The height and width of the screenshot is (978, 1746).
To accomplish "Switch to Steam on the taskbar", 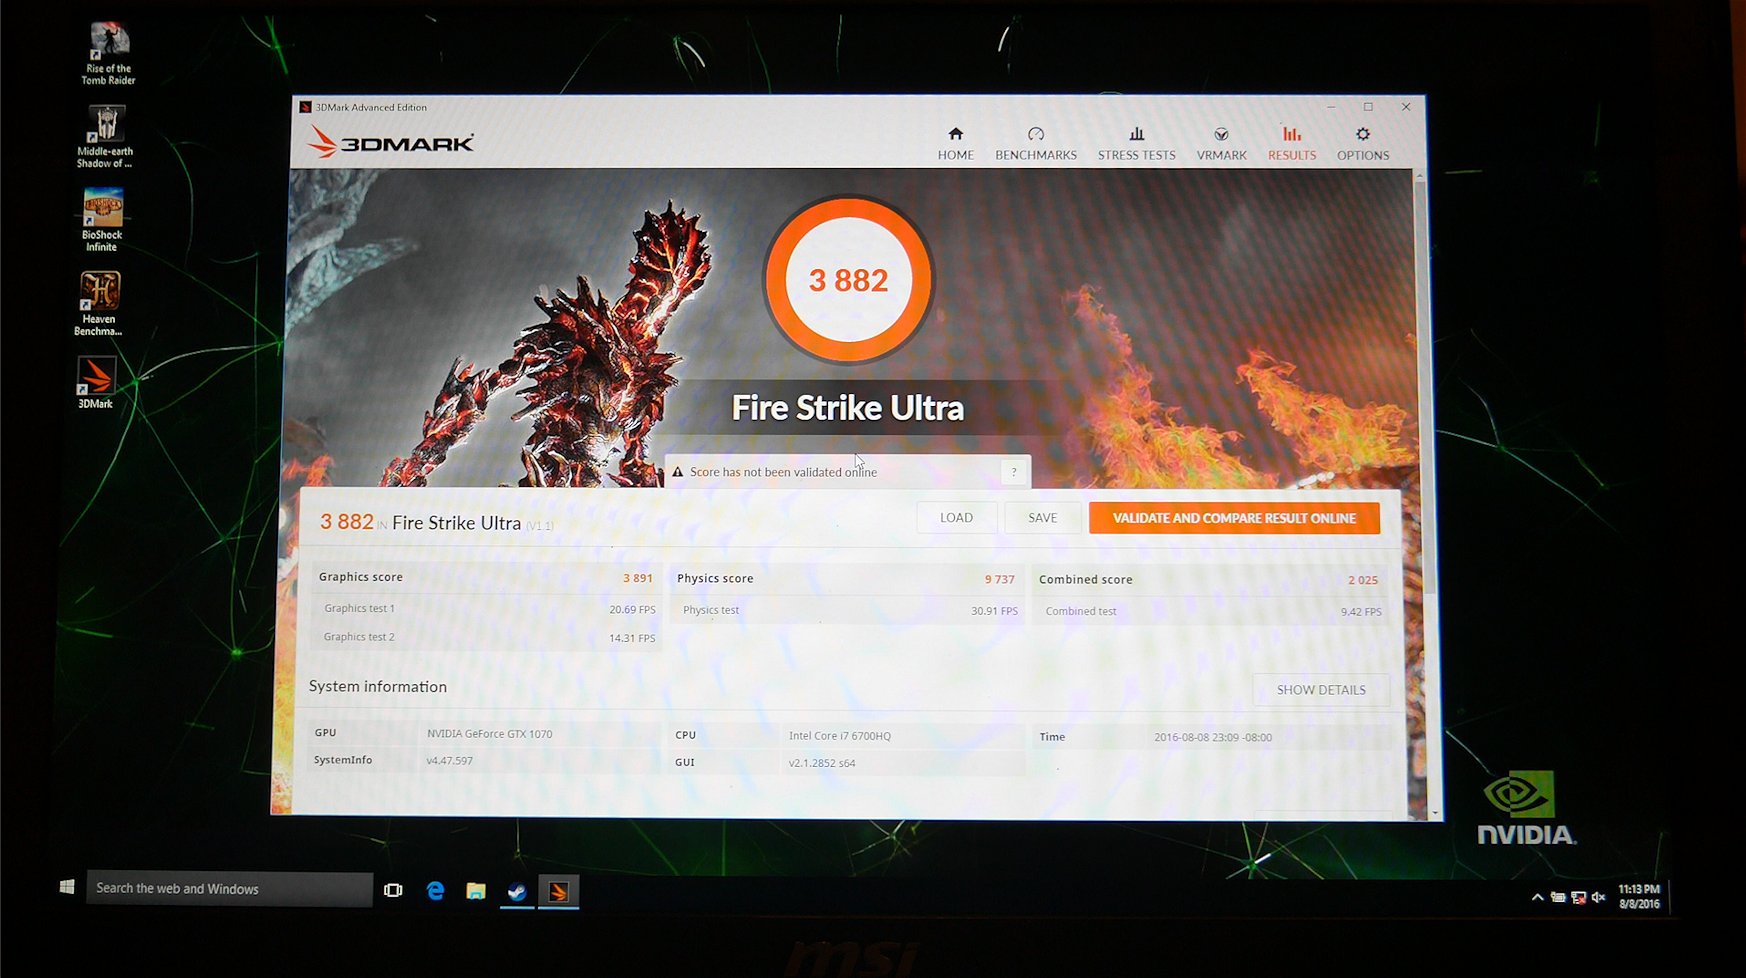I will [517, 891].
